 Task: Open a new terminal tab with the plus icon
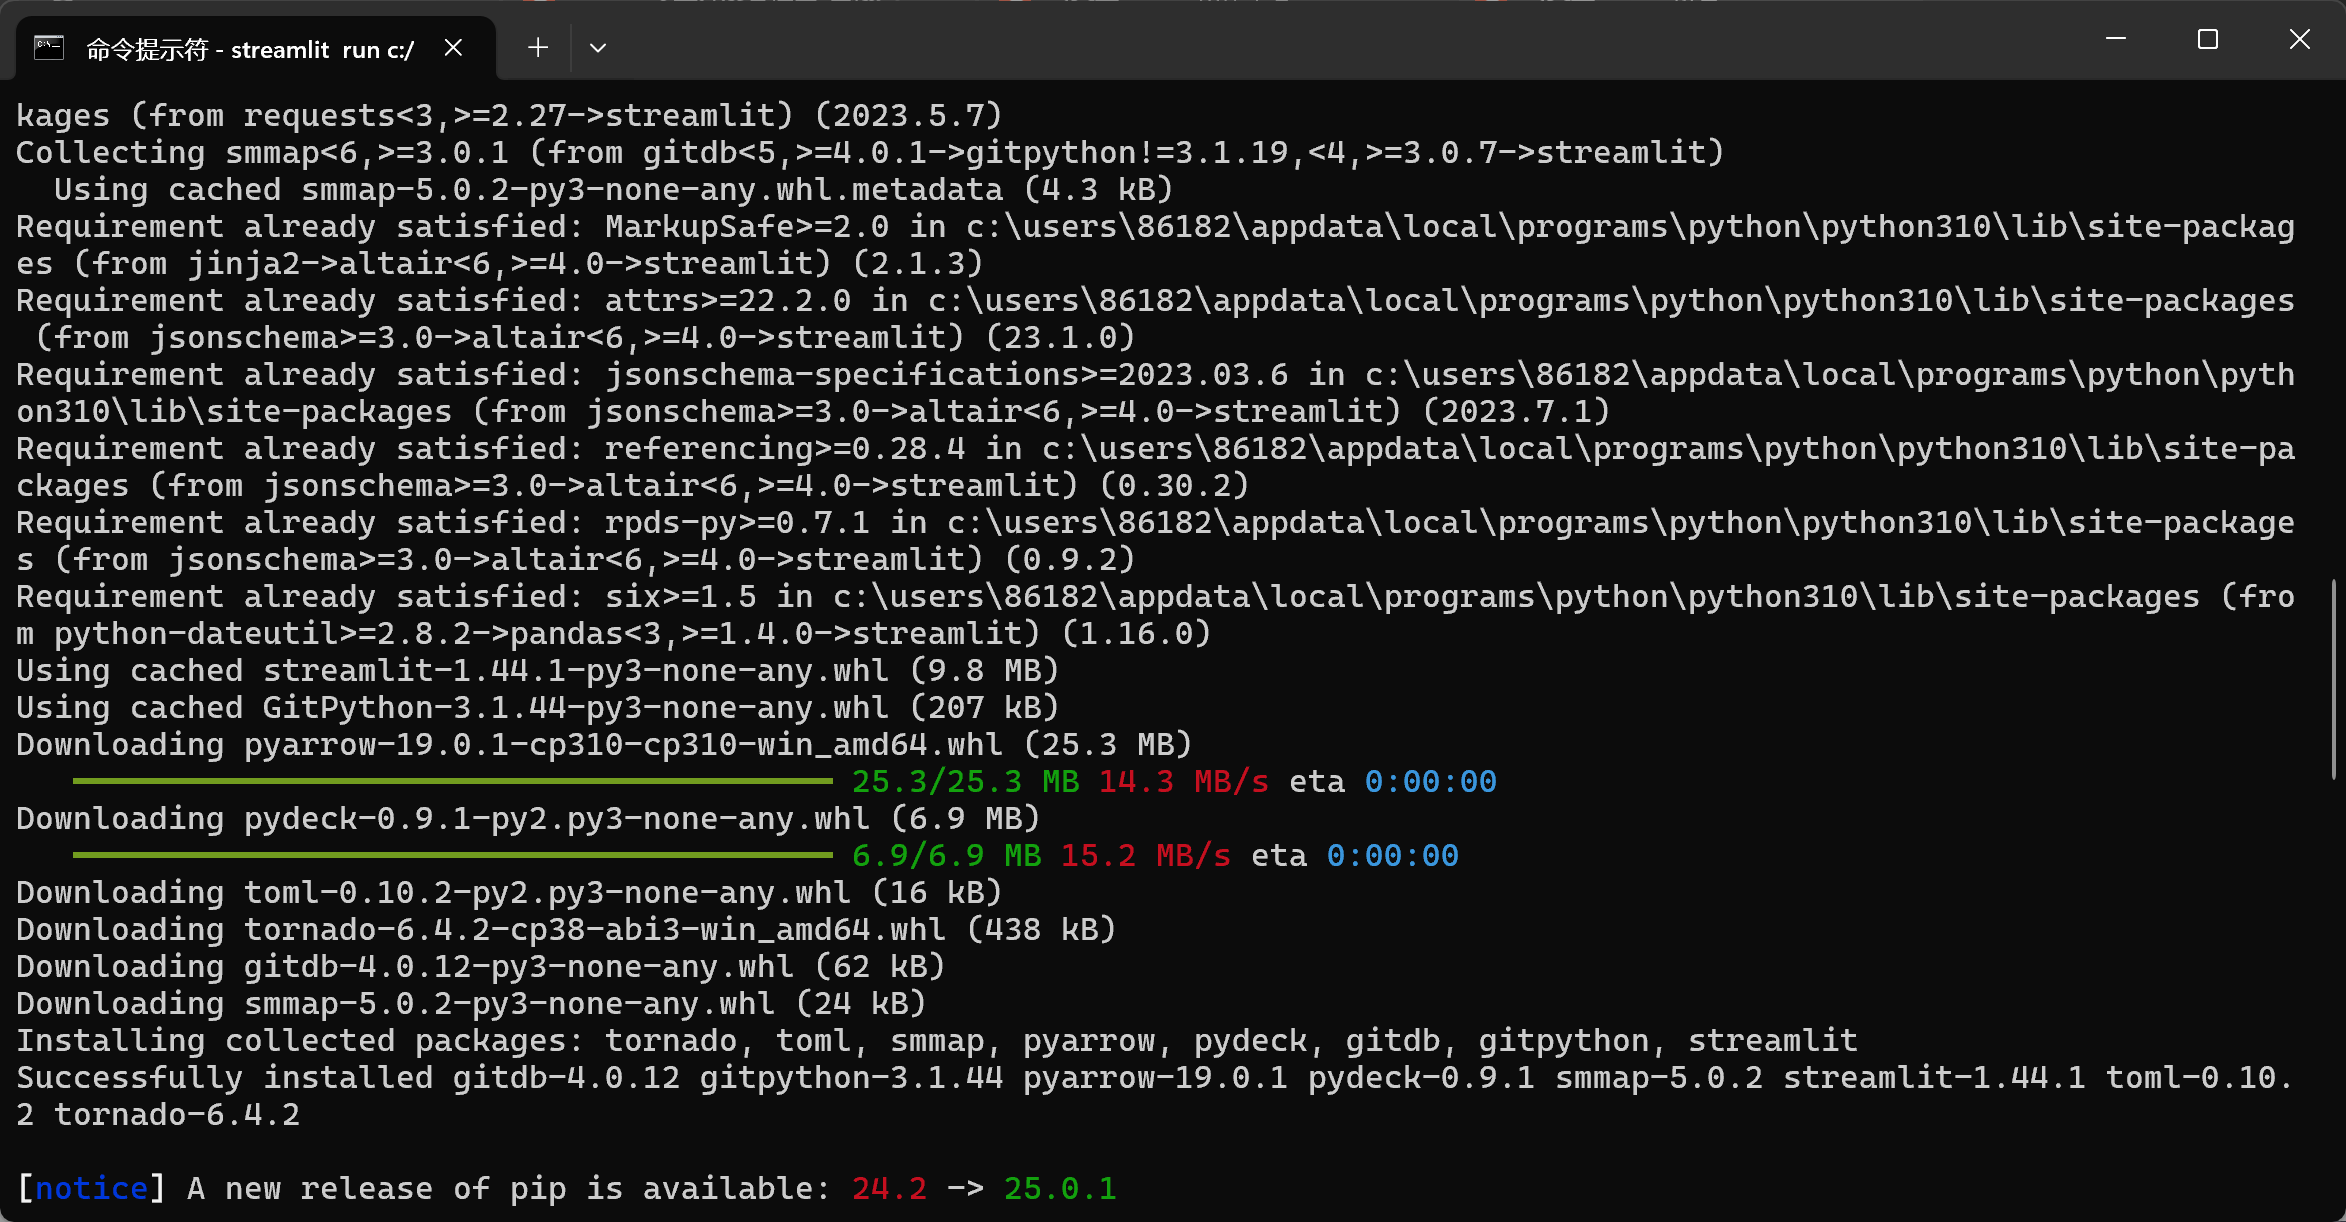(538, 48)
